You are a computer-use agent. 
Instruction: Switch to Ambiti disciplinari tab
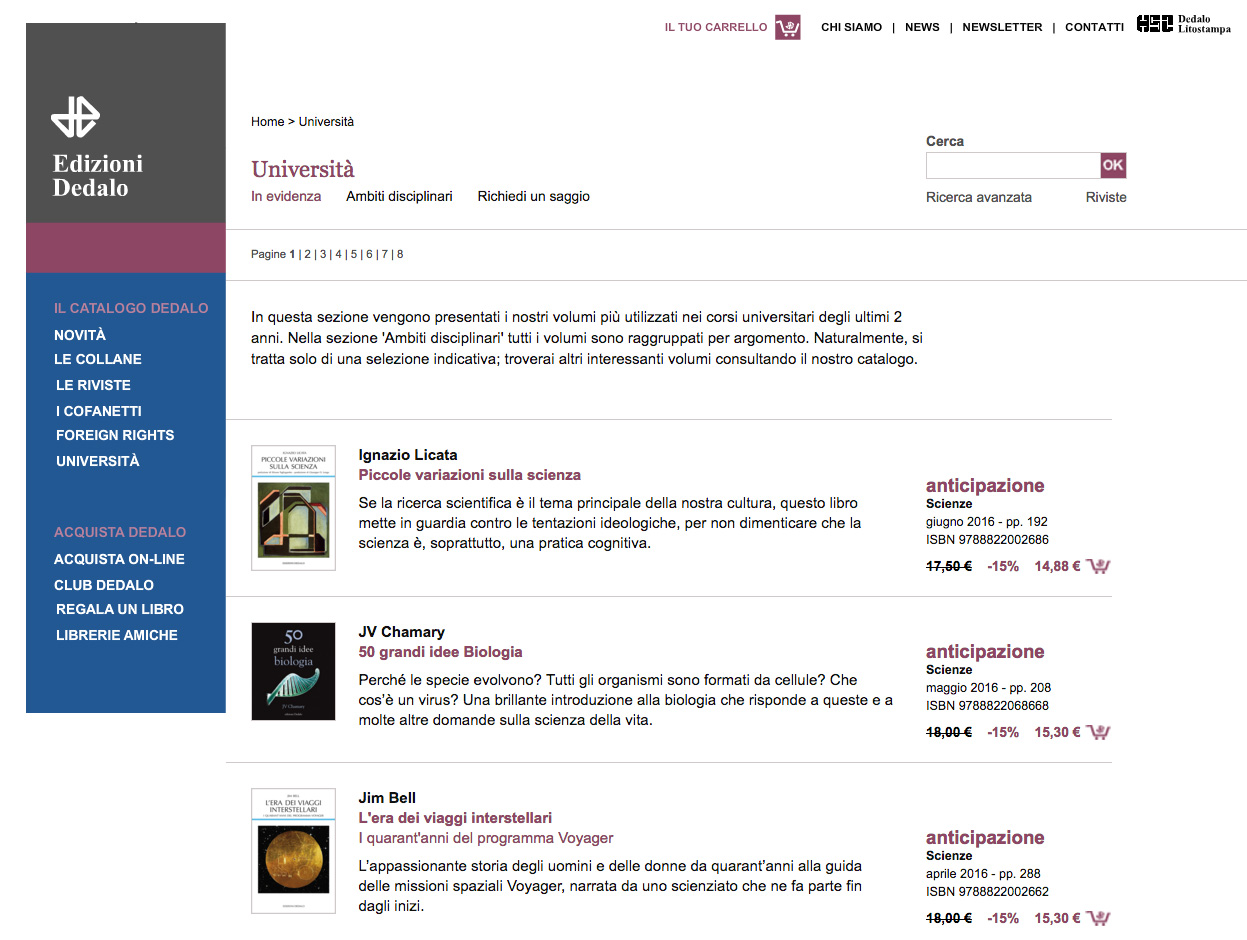point(399,197)
